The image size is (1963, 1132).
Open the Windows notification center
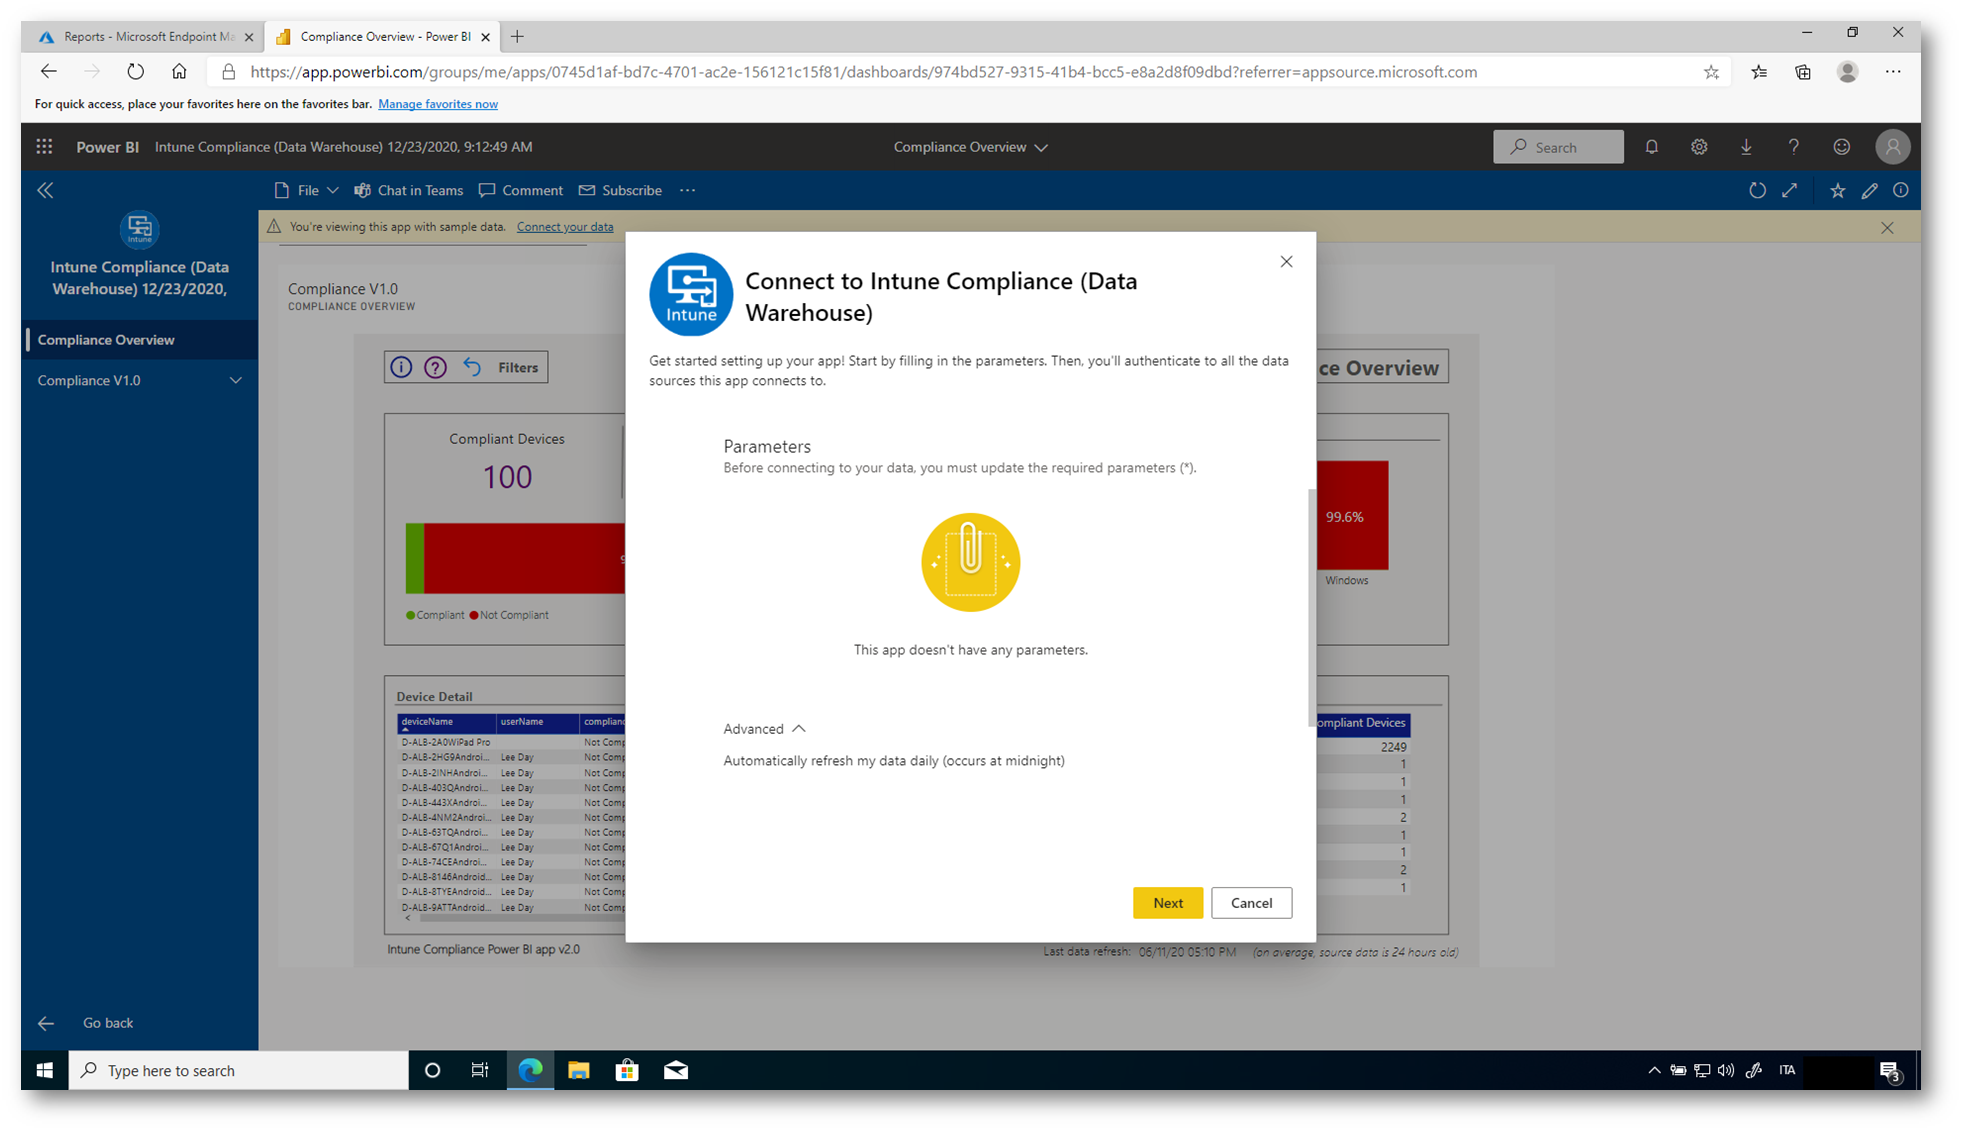[x=1889, y=1070]
